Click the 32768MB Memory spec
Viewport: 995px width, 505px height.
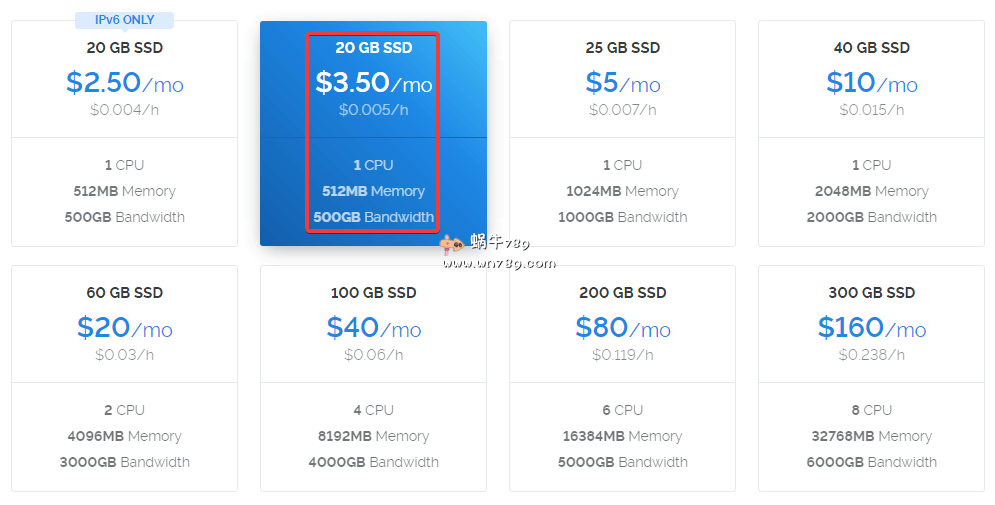tap(871, 436)
